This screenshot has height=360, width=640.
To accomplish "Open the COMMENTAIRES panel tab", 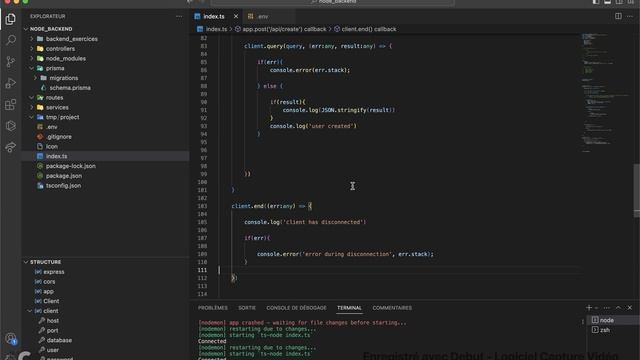I will coord(392,308).
